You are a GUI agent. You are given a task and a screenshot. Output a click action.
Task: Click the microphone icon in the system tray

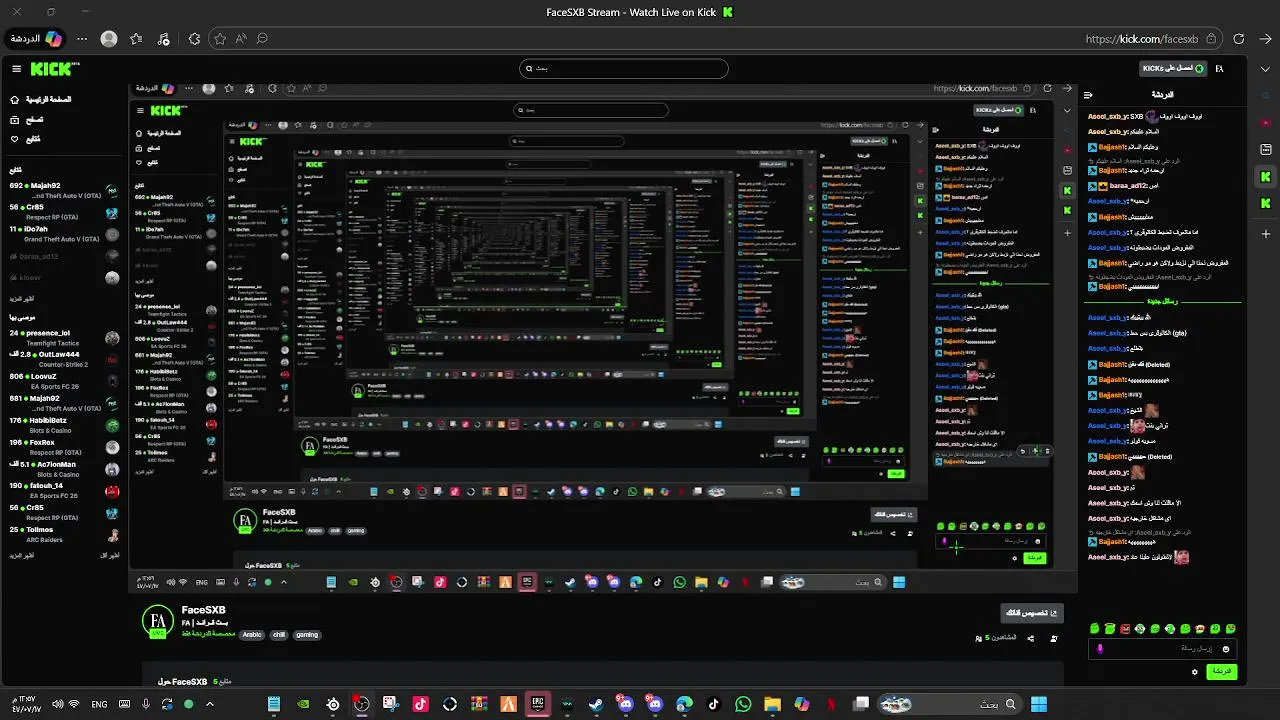(146, 704)
